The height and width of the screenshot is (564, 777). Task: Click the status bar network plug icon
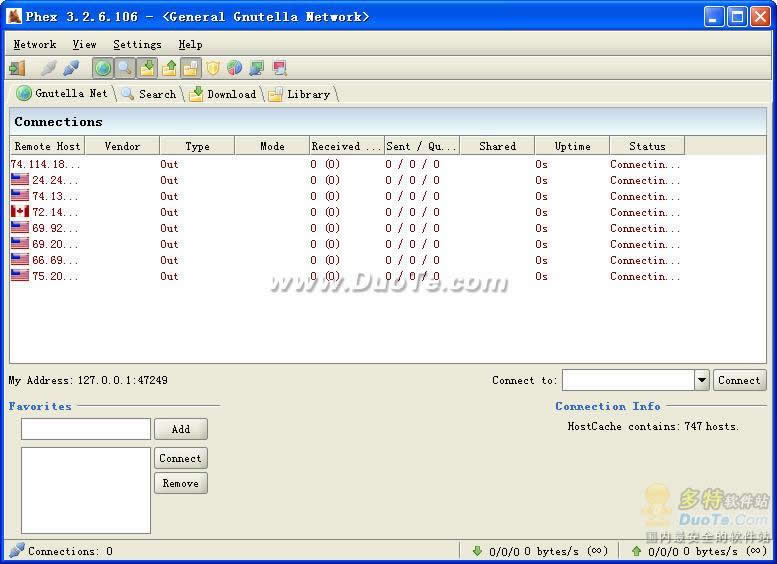tap(16, 550)
